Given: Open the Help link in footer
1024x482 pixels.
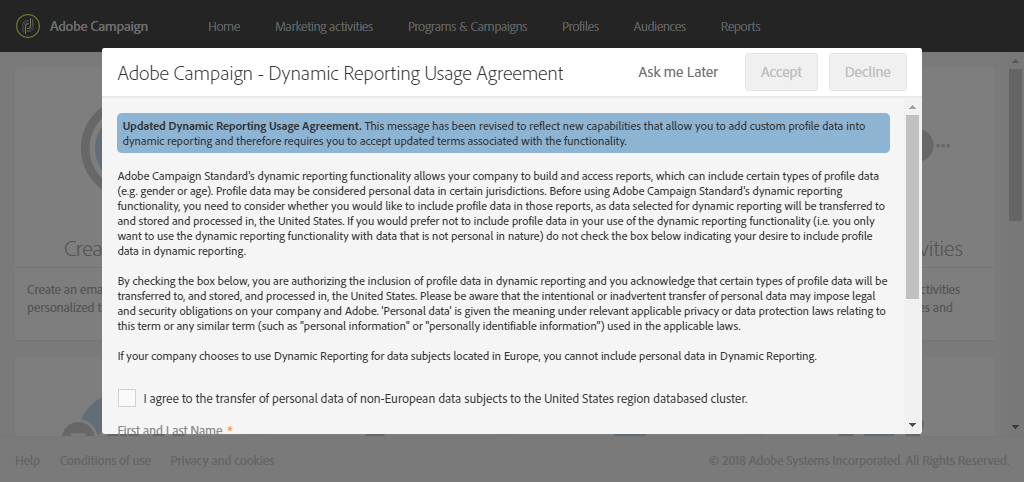Looking at the screenshot, I should point(27,460).
